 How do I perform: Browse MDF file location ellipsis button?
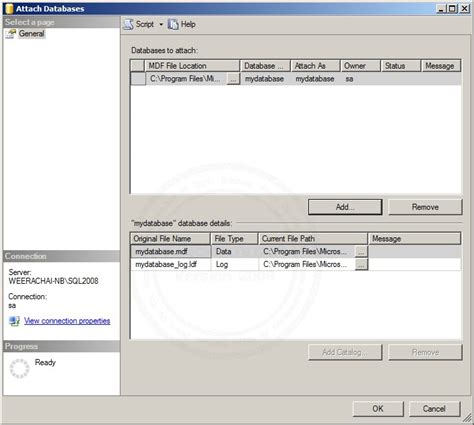pyautogui.click(x=233, y=79)
